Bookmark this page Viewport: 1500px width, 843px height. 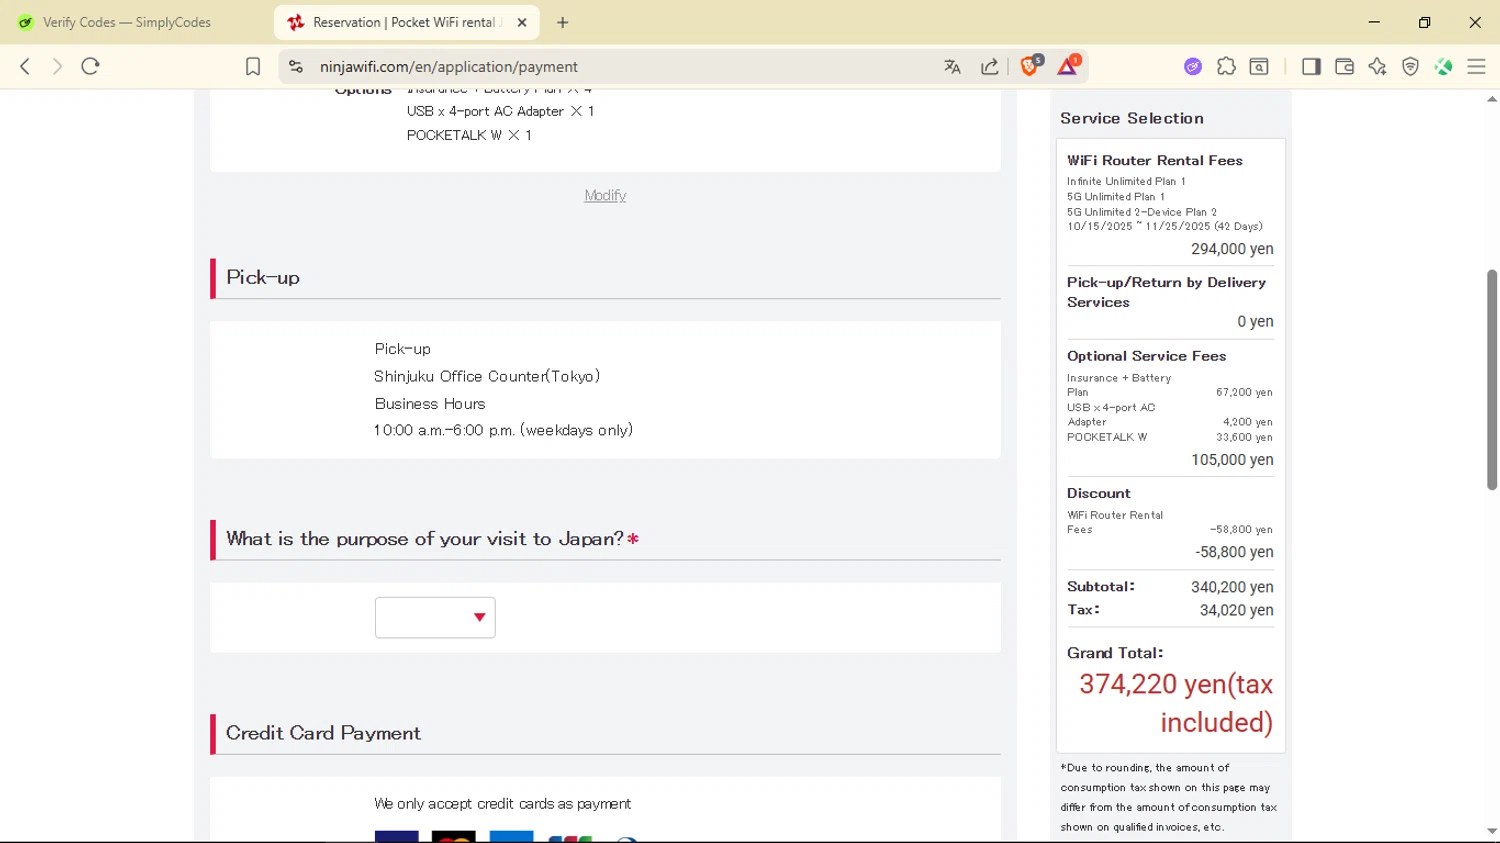253,67
